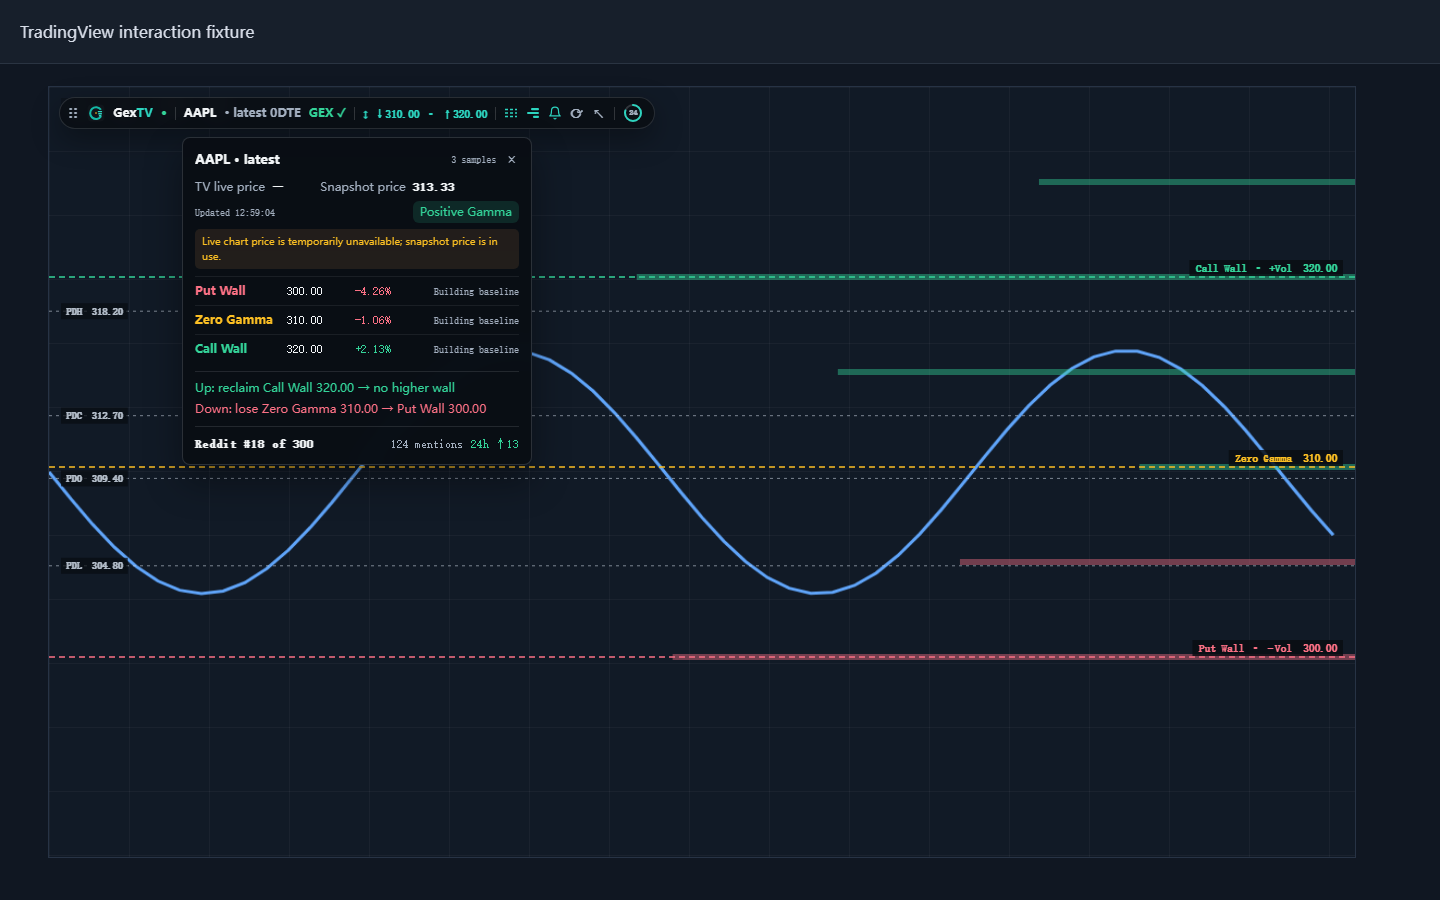Click the +2.13% value
The image size is (1440, 900).
(373, 350)
